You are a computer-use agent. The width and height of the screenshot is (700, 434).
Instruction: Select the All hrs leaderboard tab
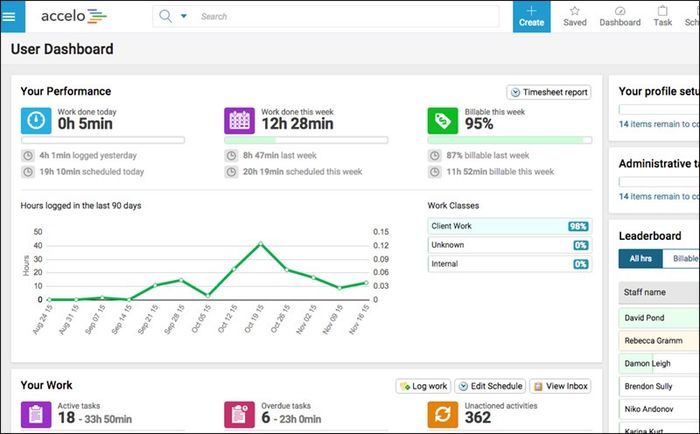click(641, 259)
